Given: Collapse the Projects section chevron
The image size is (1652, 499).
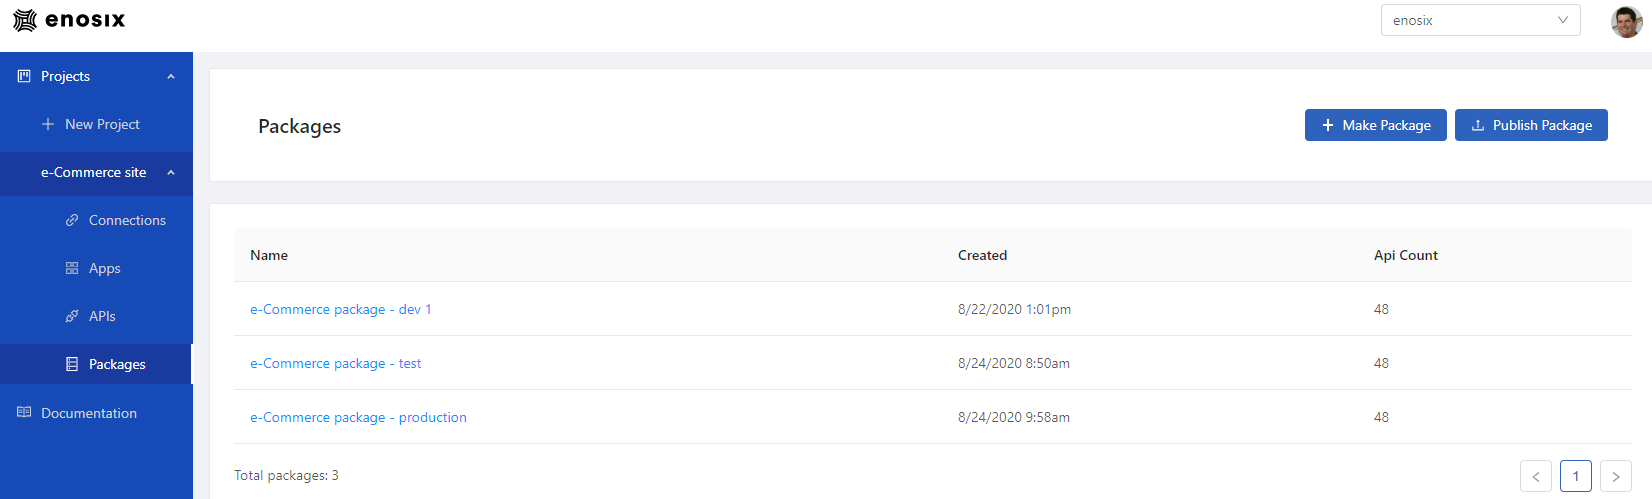Looking at the screenshot, I should click(171, 76).
